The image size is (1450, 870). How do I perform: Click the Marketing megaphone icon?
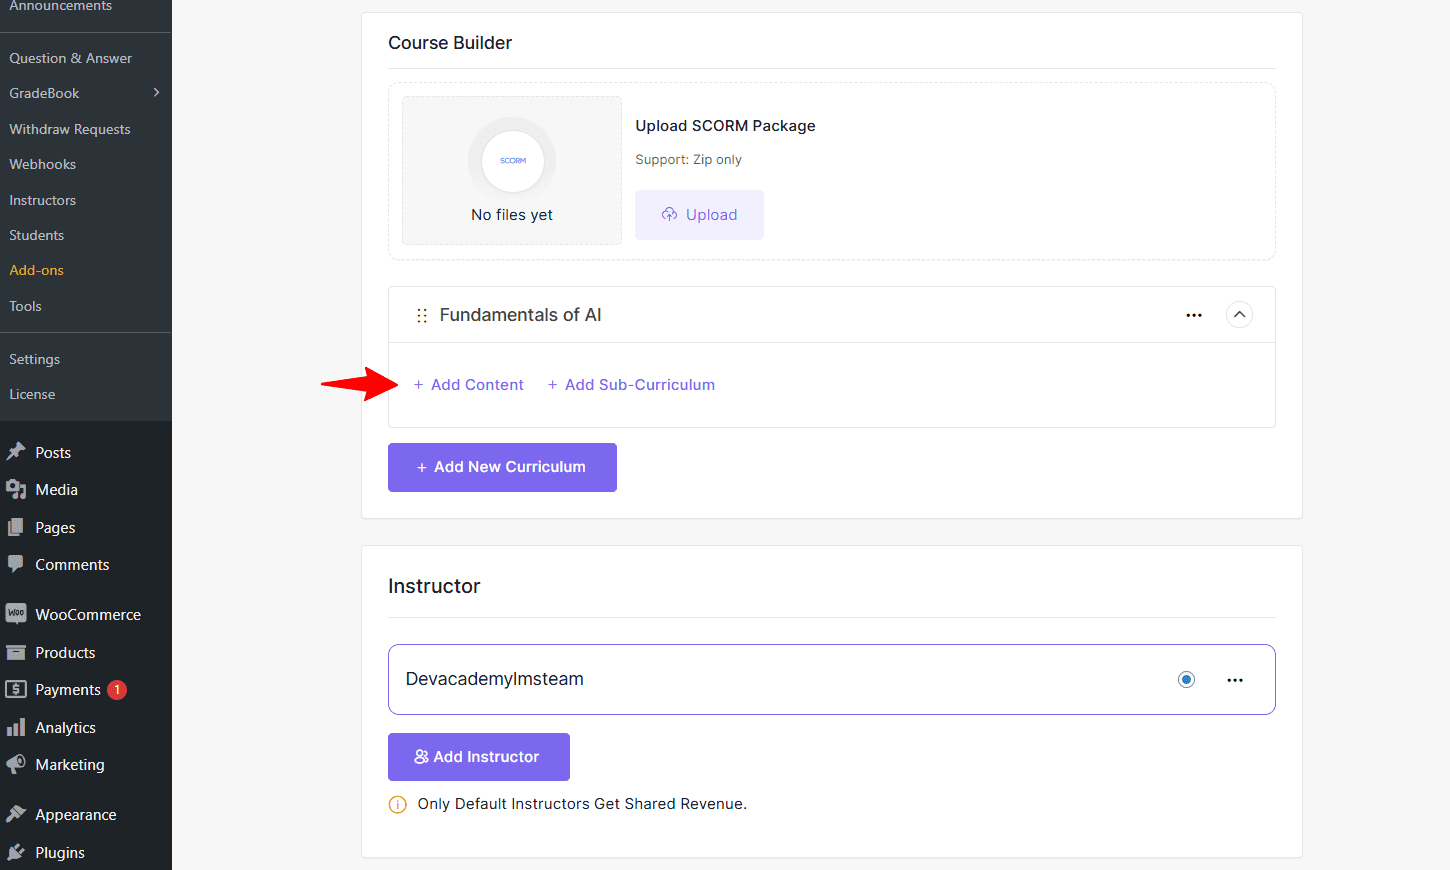[x=17, y=764]
